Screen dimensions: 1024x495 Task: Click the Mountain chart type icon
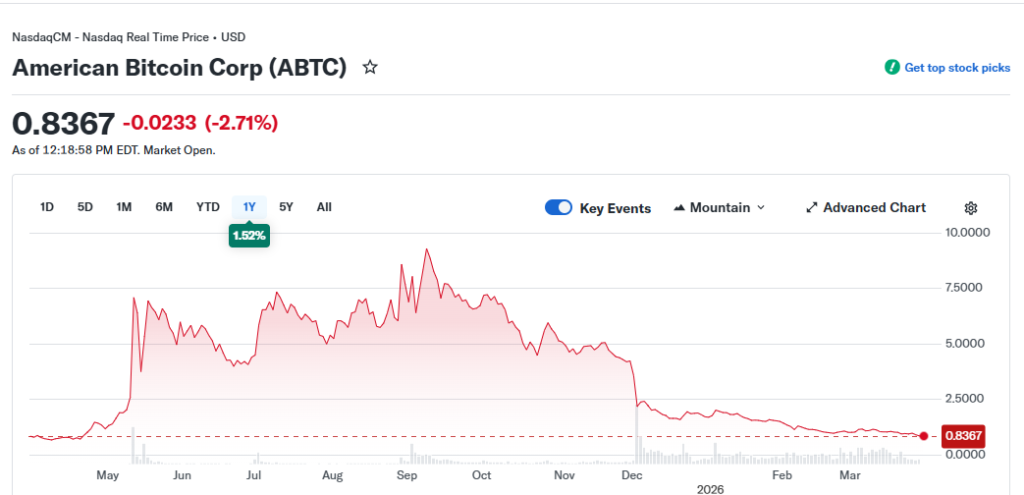(x=680, y=208)
